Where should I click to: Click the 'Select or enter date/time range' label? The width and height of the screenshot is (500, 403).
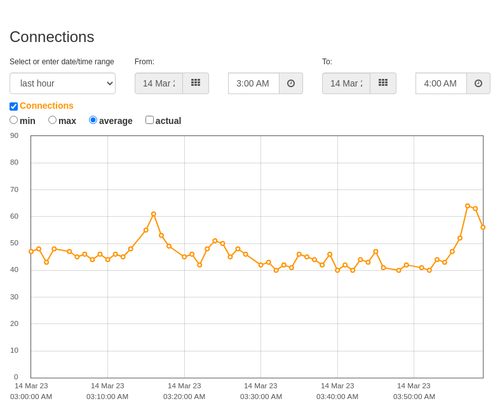pyautogui.click(x=62, y=62)
